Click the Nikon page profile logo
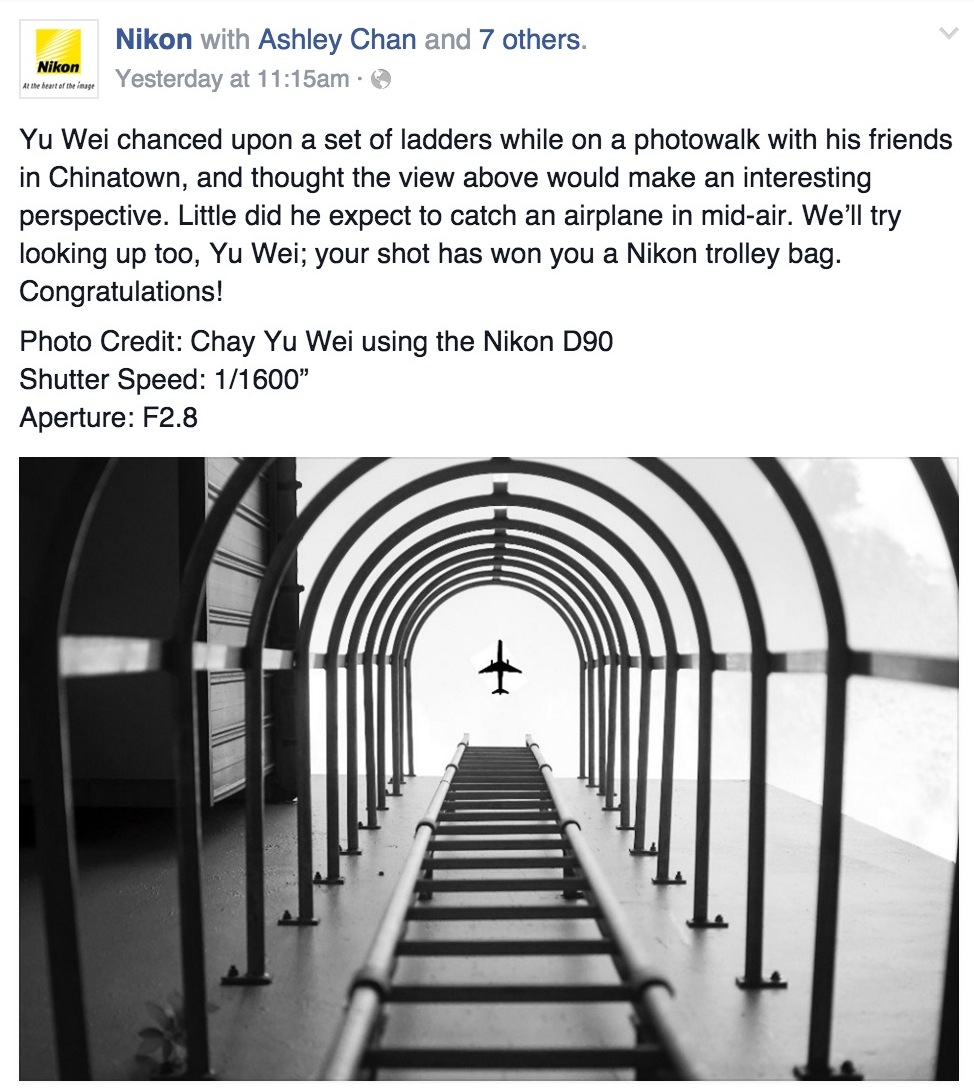 (59, 59)
